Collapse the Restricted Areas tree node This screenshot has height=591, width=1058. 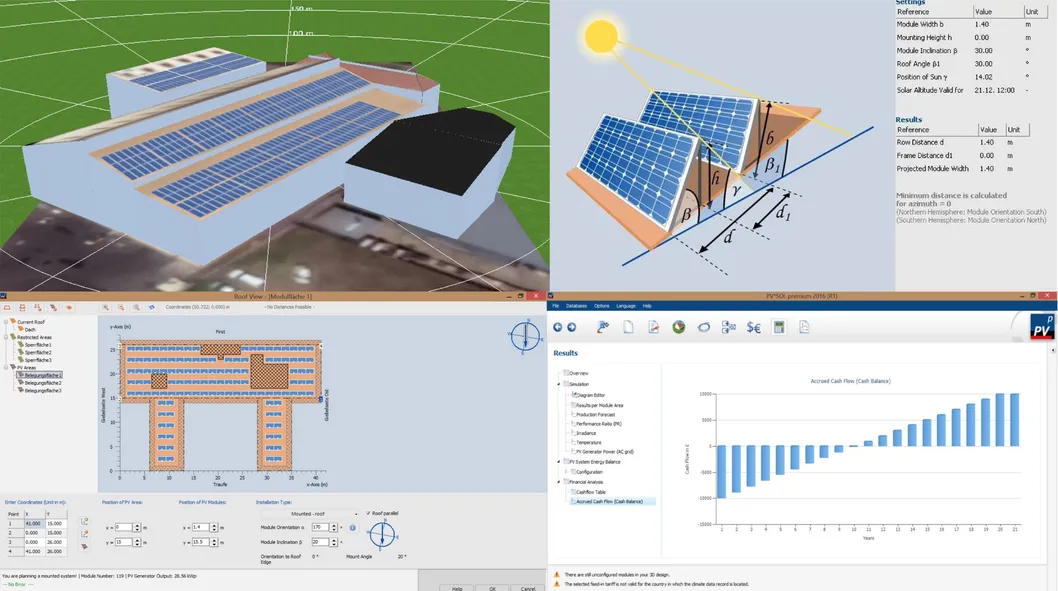(x=8, y=337)
